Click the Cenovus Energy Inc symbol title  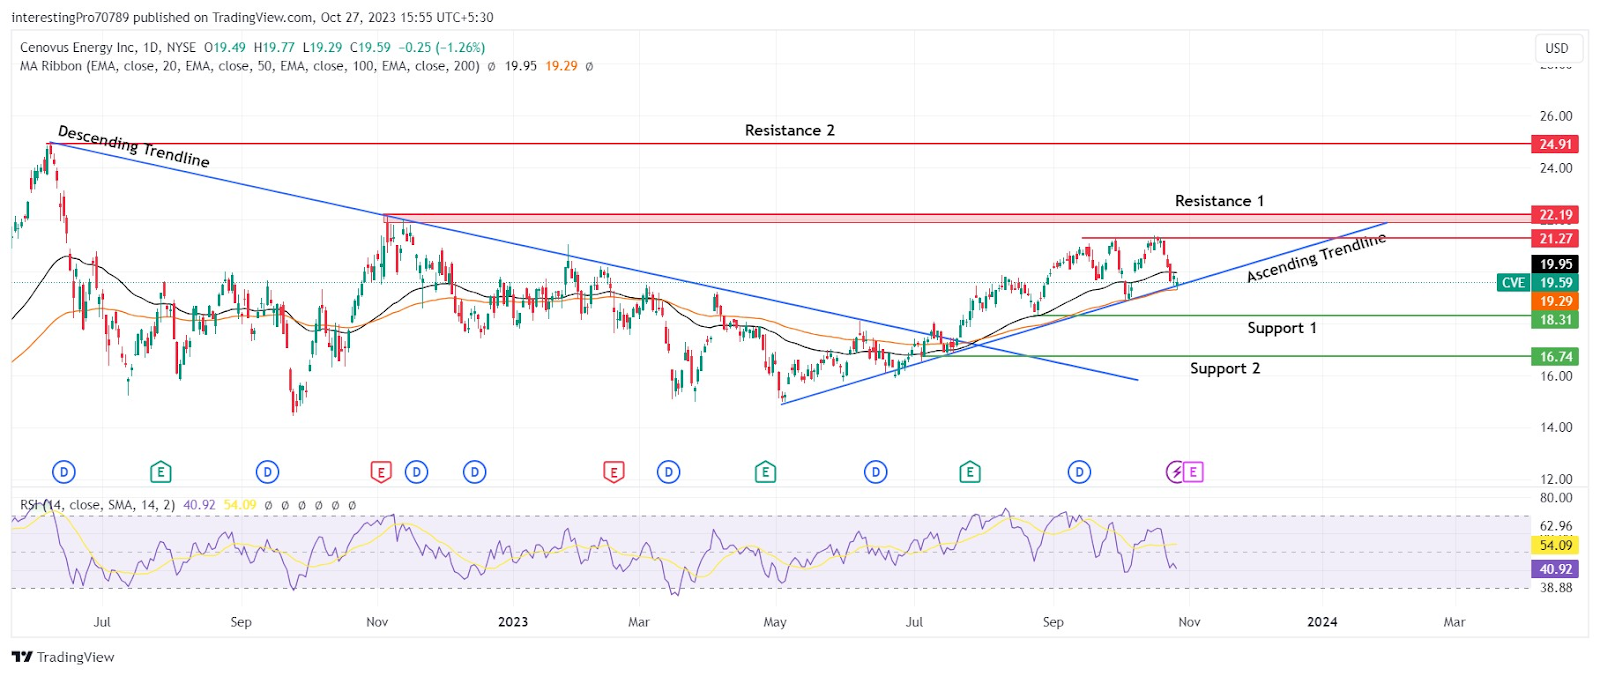78,47
